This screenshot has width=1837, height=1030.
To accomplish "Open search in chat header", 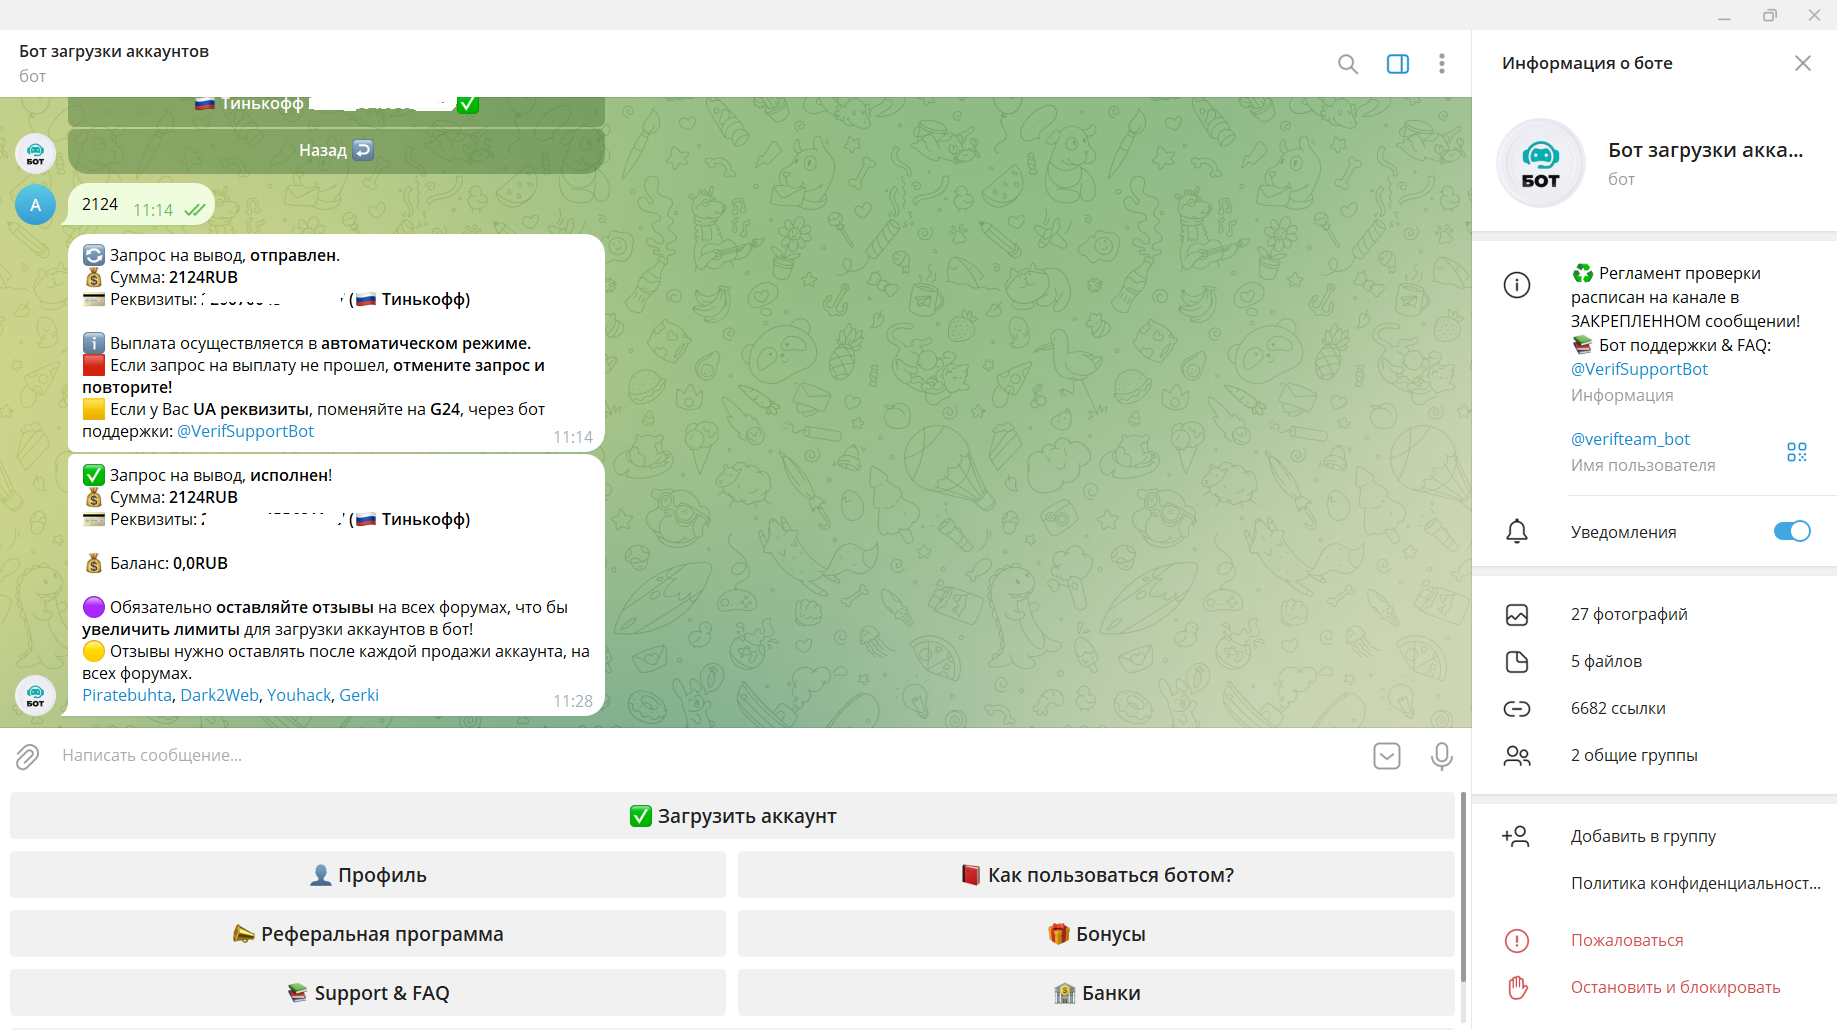I will click(x=1347, y=64).
